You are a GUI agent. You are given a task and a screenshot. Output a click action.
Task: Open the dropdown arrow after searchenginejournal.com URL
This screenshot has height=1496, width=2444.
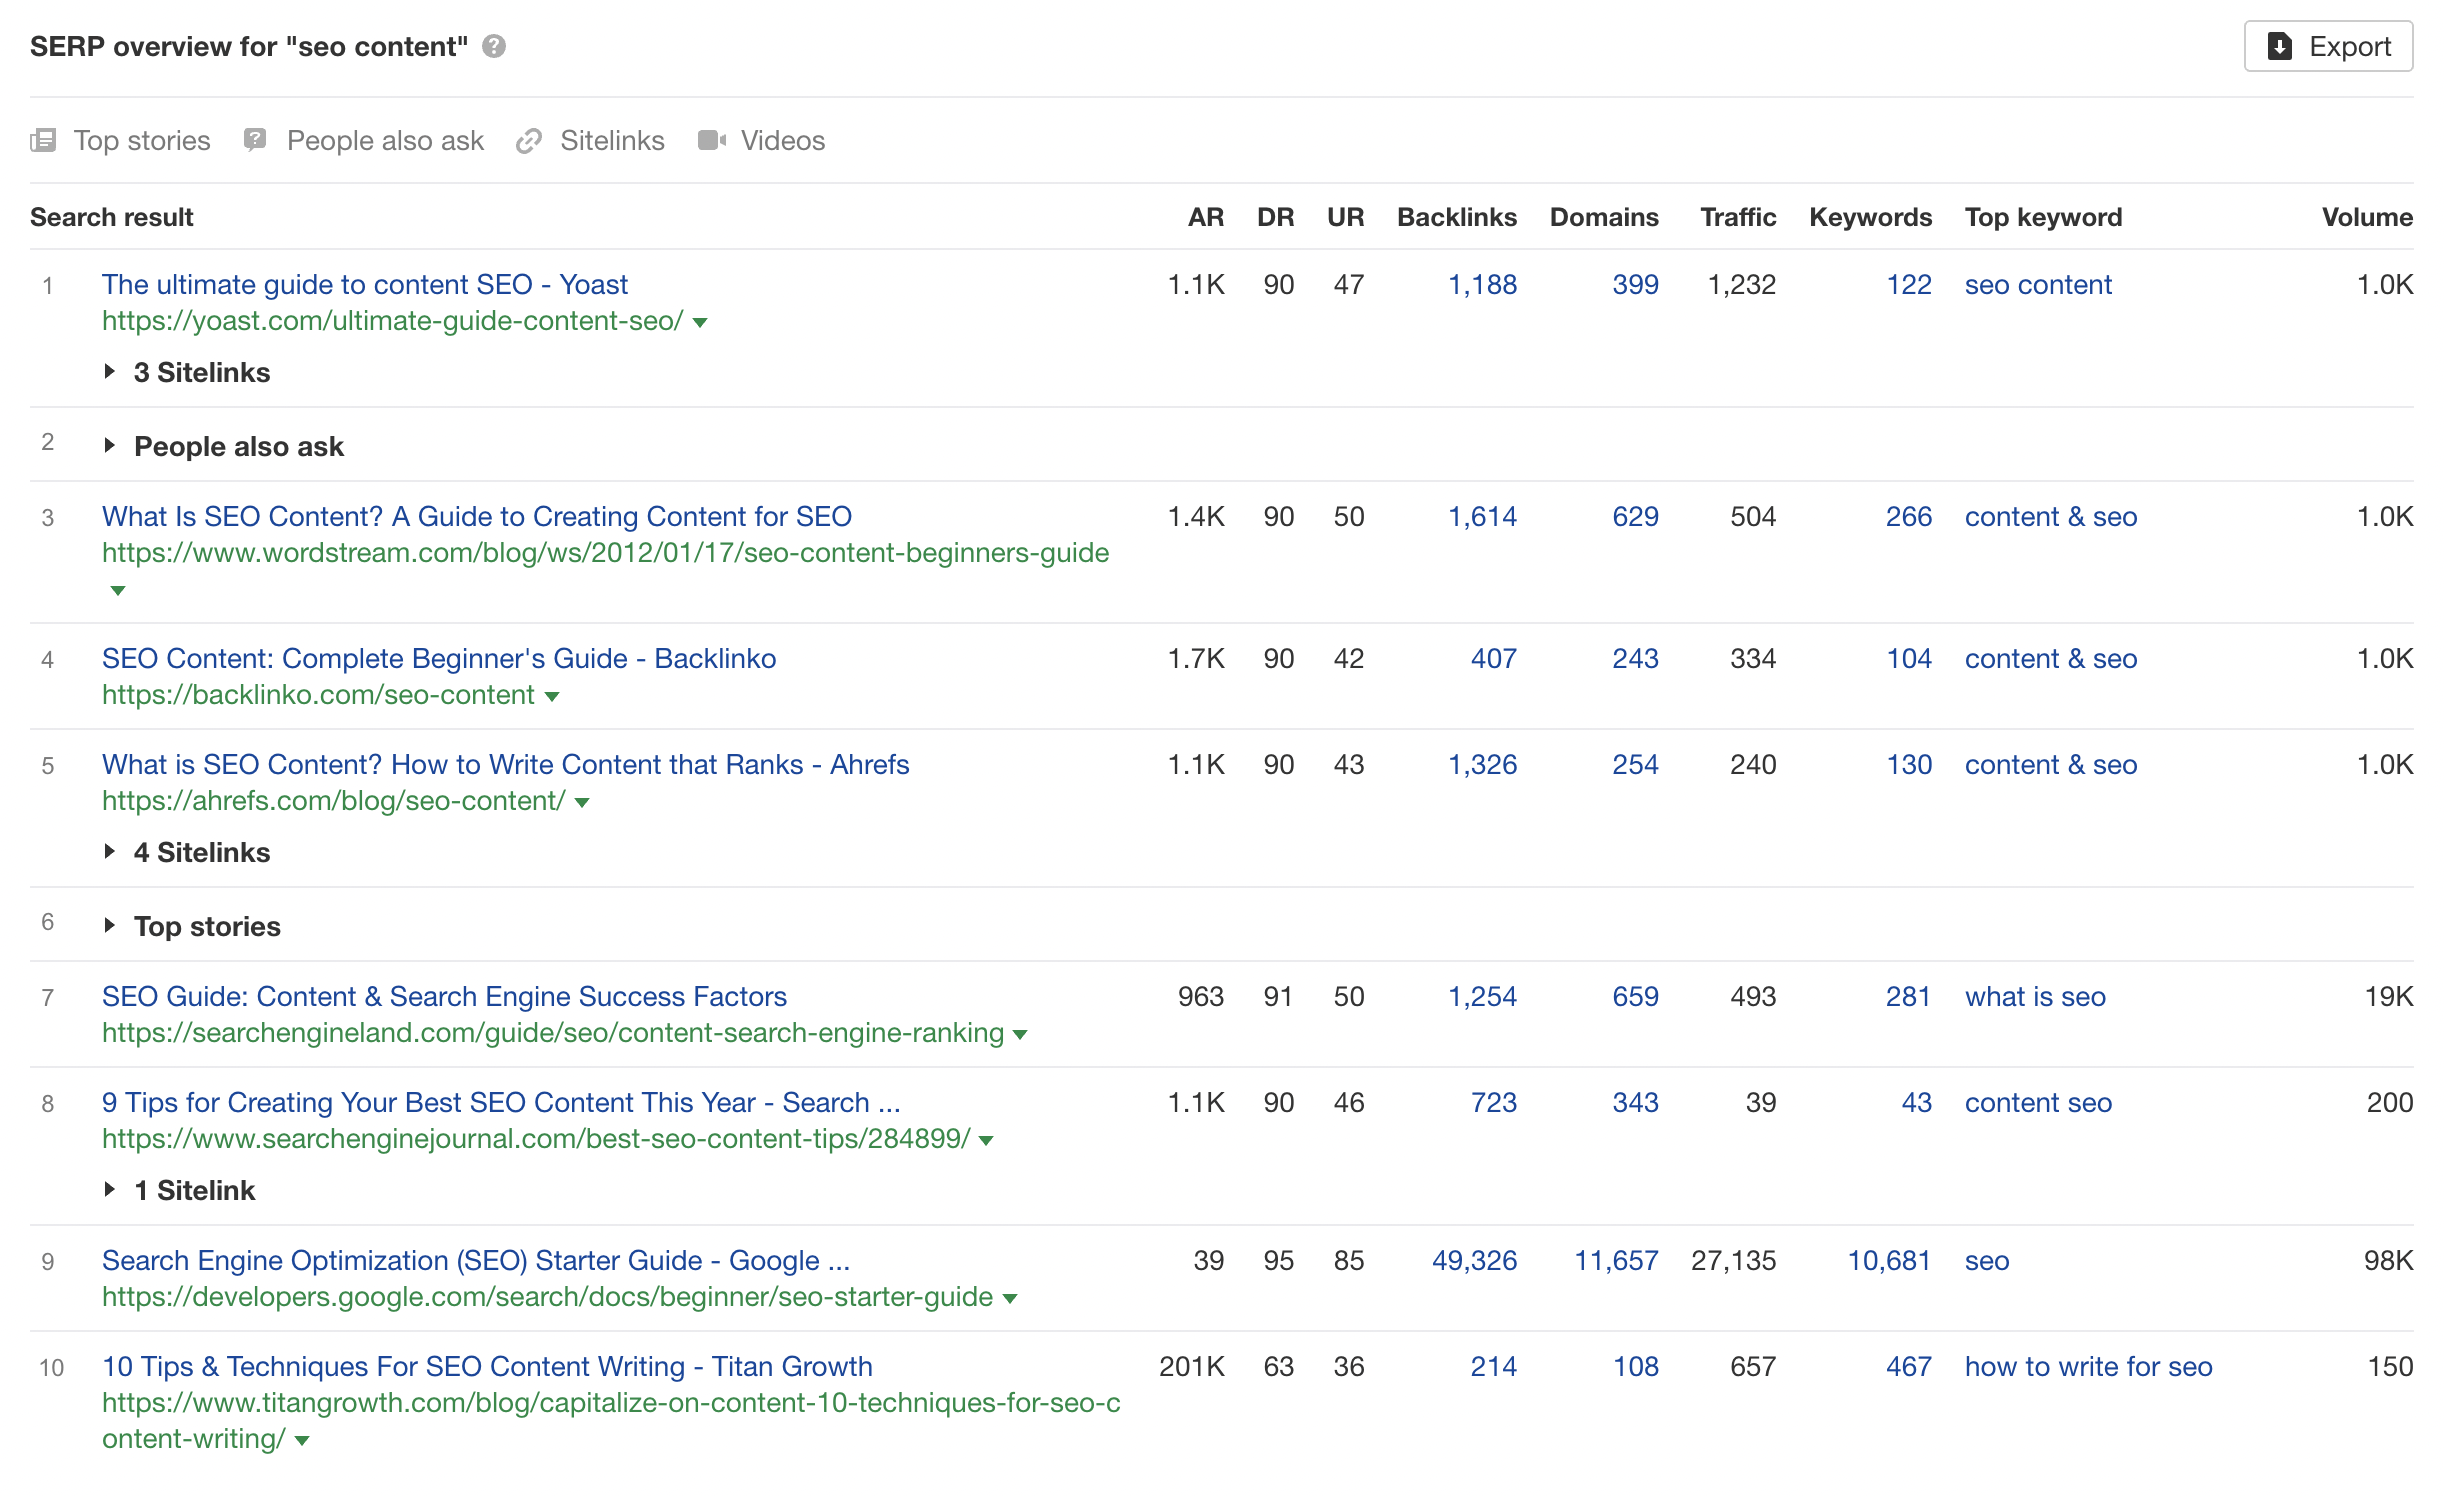(x=986, y=1141)
